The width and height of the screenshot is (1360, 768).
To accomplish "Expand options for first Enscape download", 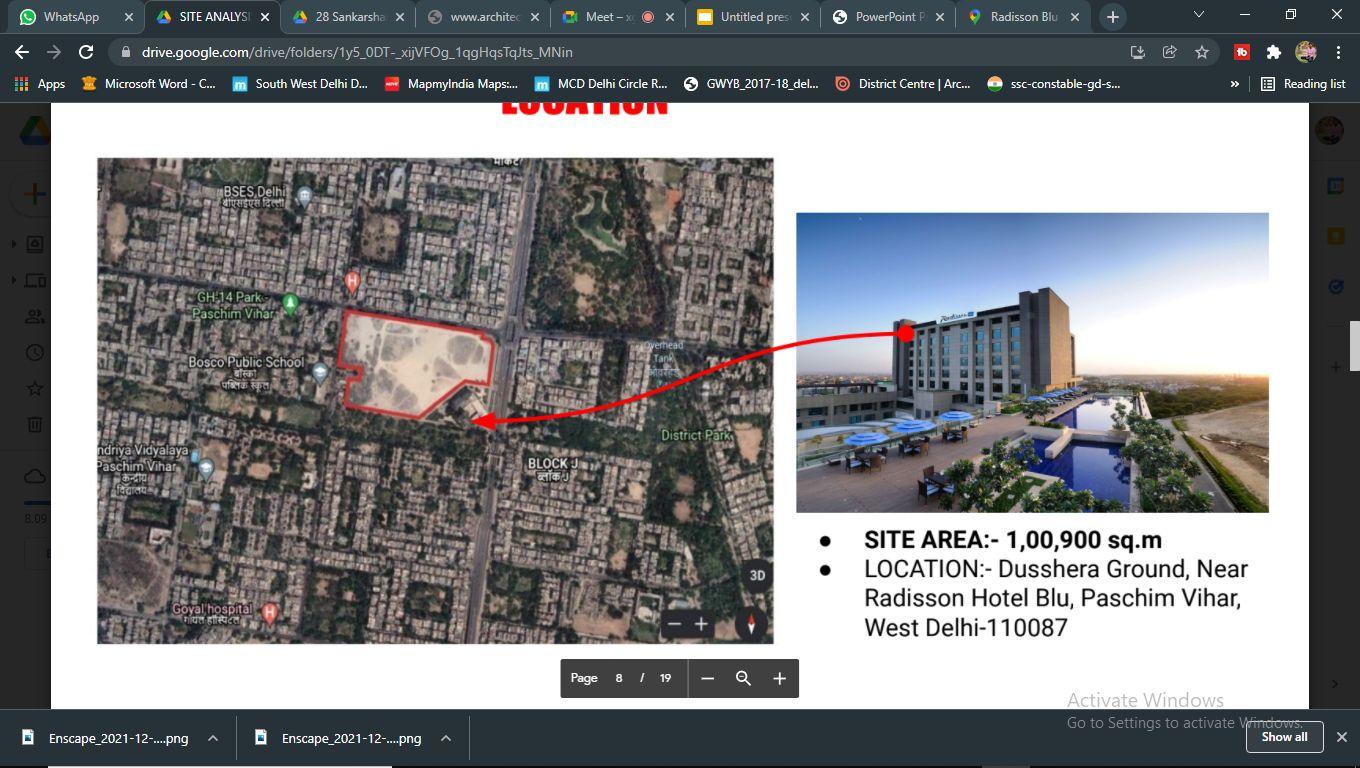I will (213, 738).
